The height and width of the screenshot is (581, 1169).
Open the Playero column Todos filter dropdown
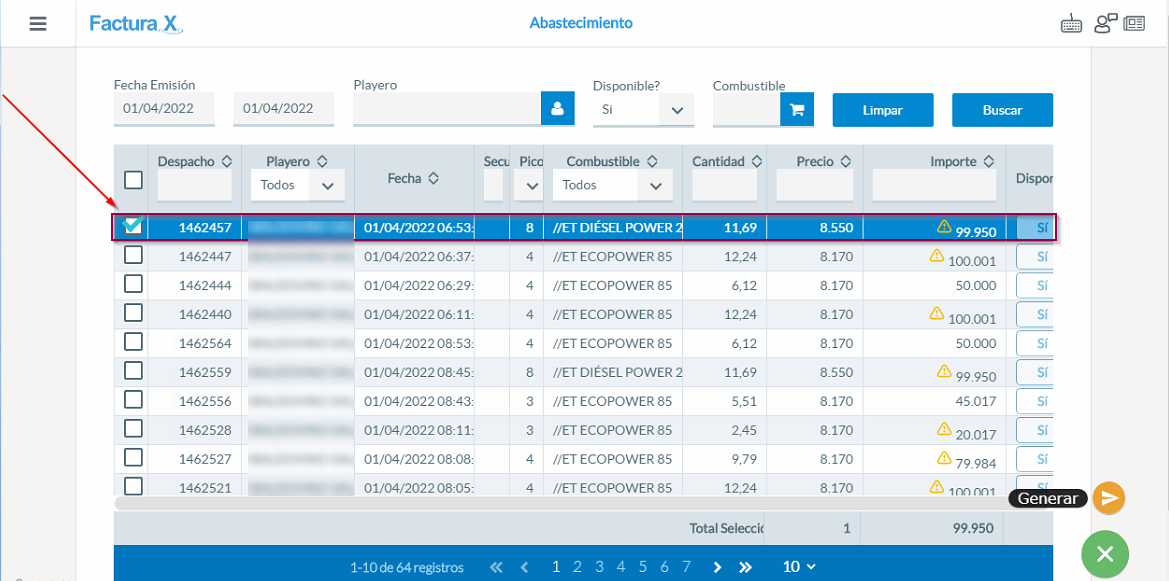[x=297, y=185]
